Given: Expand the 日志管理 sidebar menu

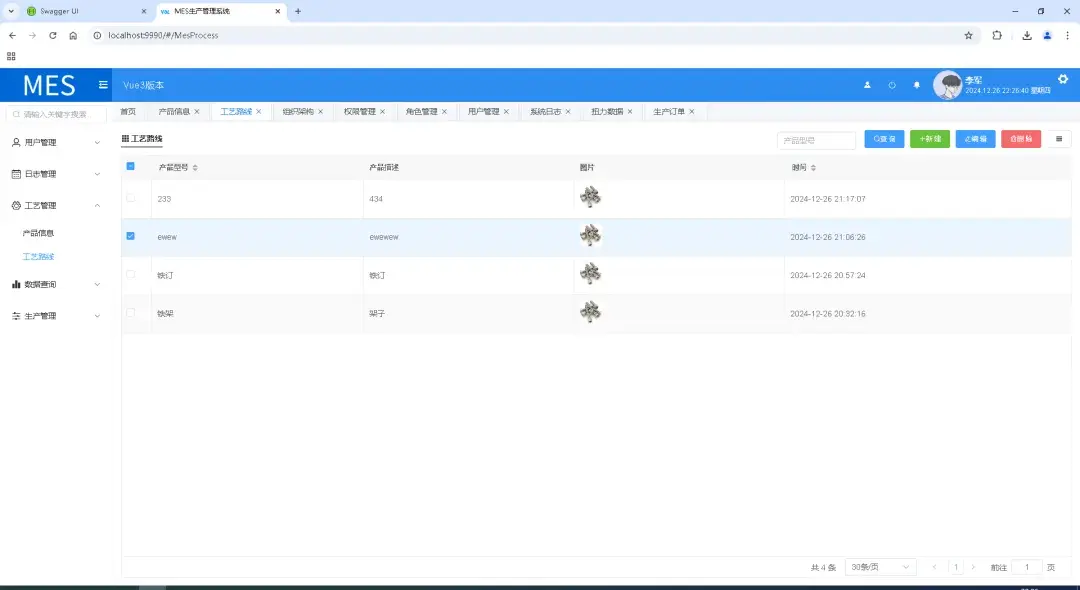Looking at the screenshot, I should [50, 173].
